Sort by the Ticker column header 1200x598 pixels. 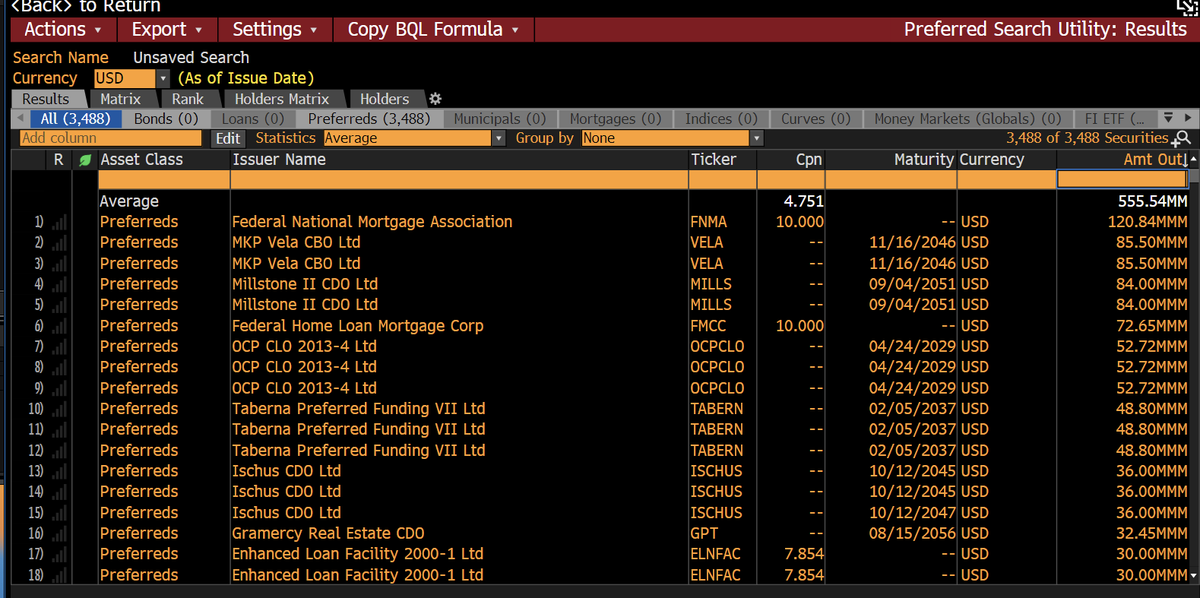point(722,160)
